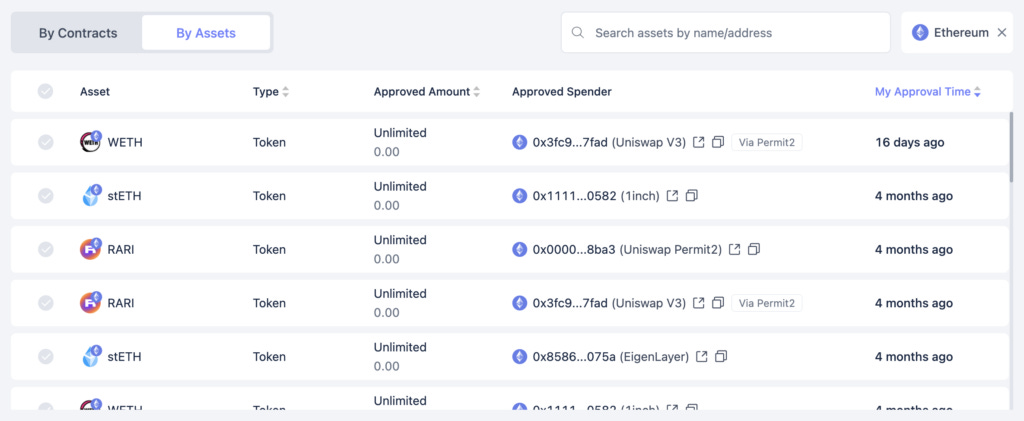Focus the search assets by name/address field

pyautogui.click(x=735, y=33)
